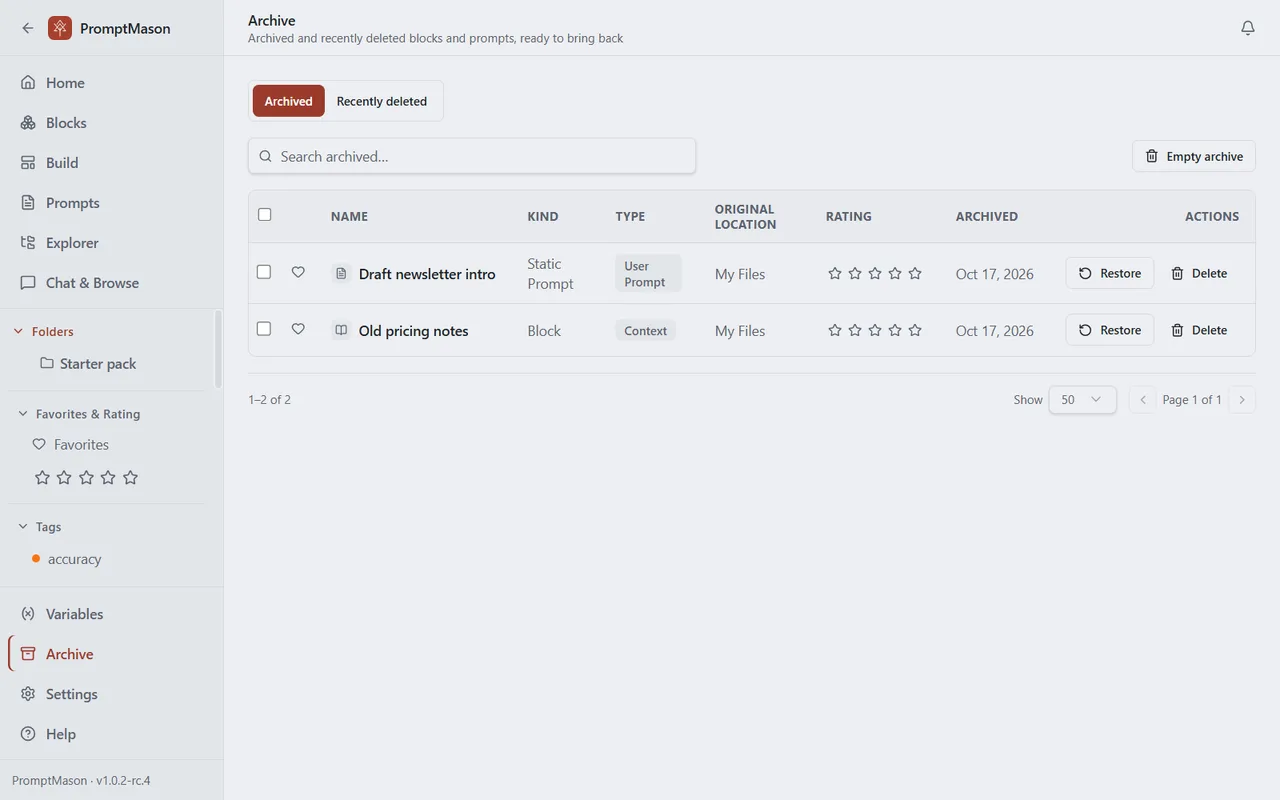Screen dimensions: 1280x800
Task: Rate Old pricing notes one star
Action: pos(835,330)
